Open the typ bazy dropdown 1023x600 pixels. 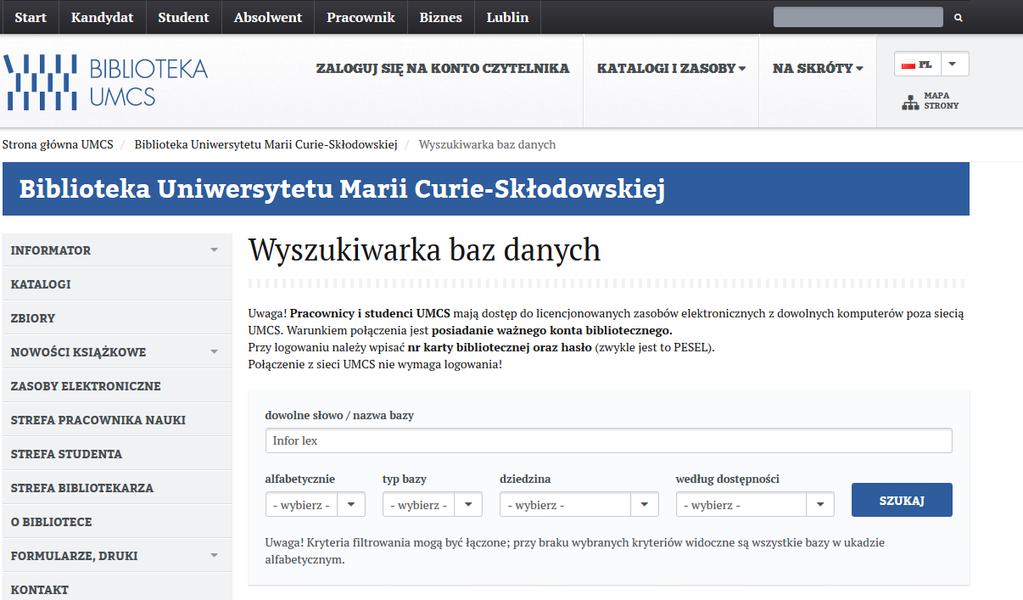(432, 504)
